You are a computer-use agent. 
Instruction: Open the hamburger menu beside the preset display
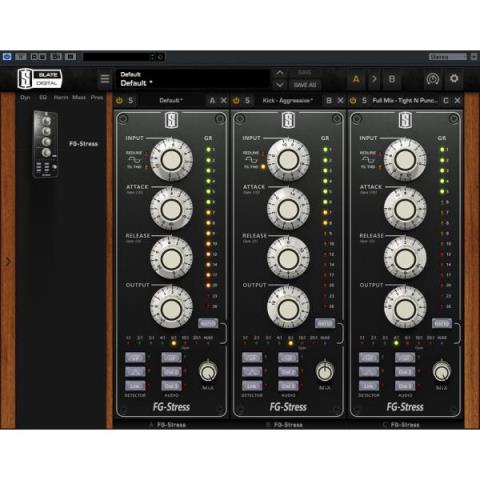click(105, 79)
